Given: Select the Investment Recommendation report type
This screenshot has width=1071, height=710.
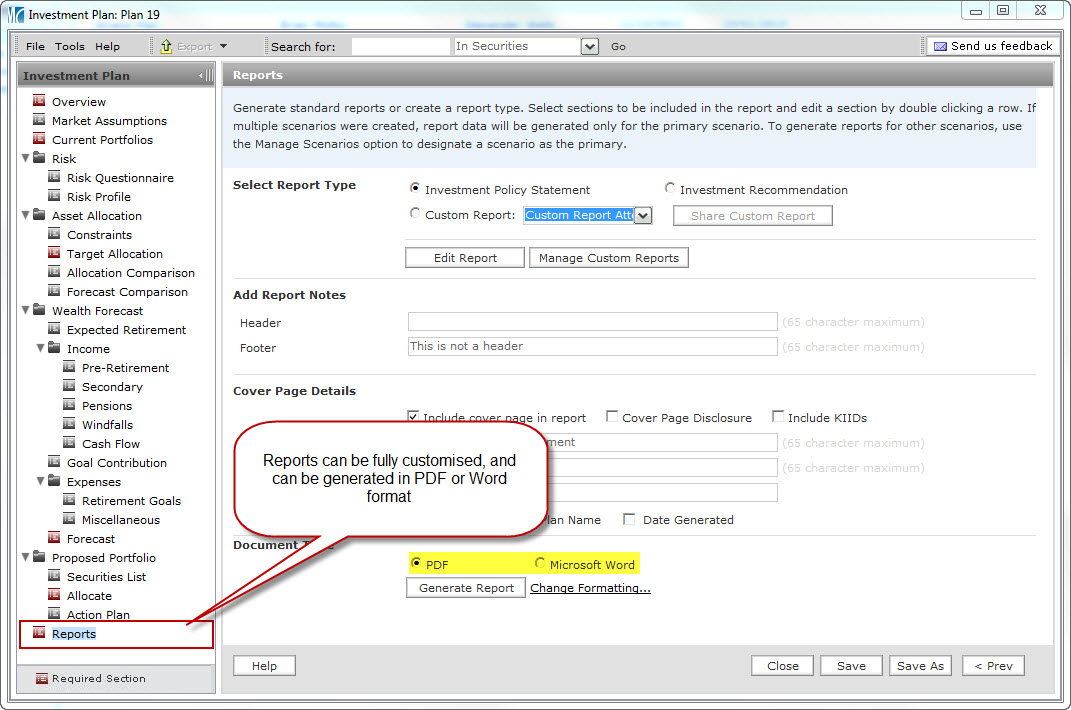Looking at the screenshot, I should pyautogui.click(x=670, y=189).
